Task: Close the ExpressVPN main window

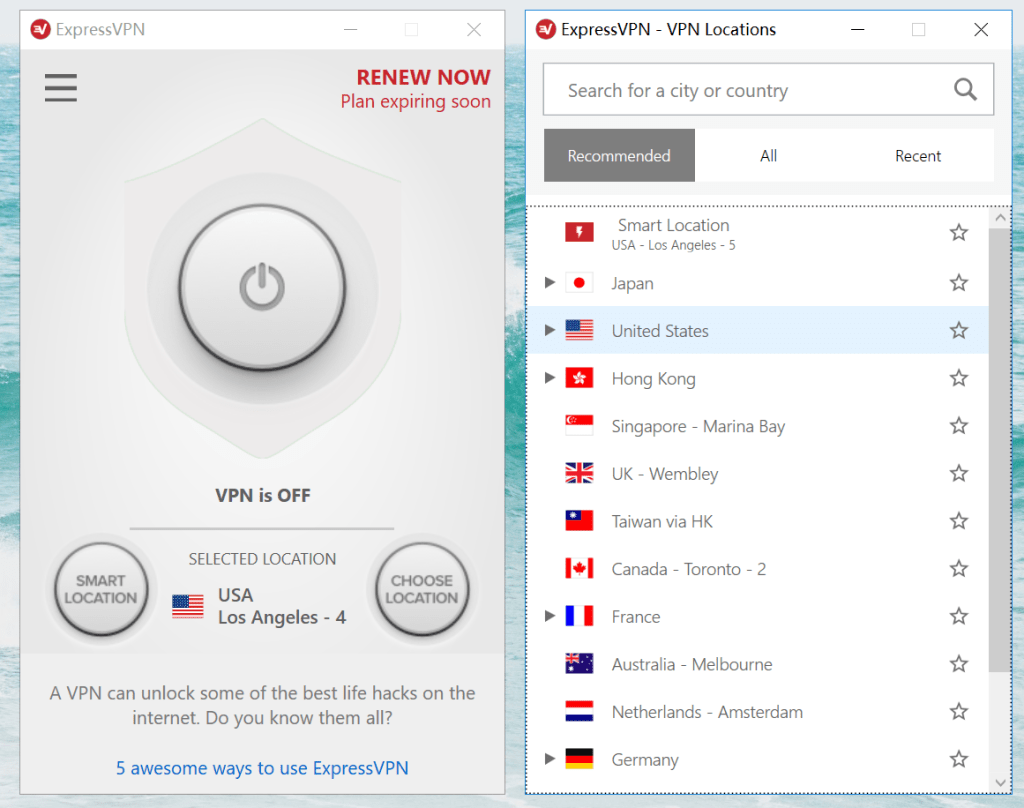Action: click(x=474, y=29)
